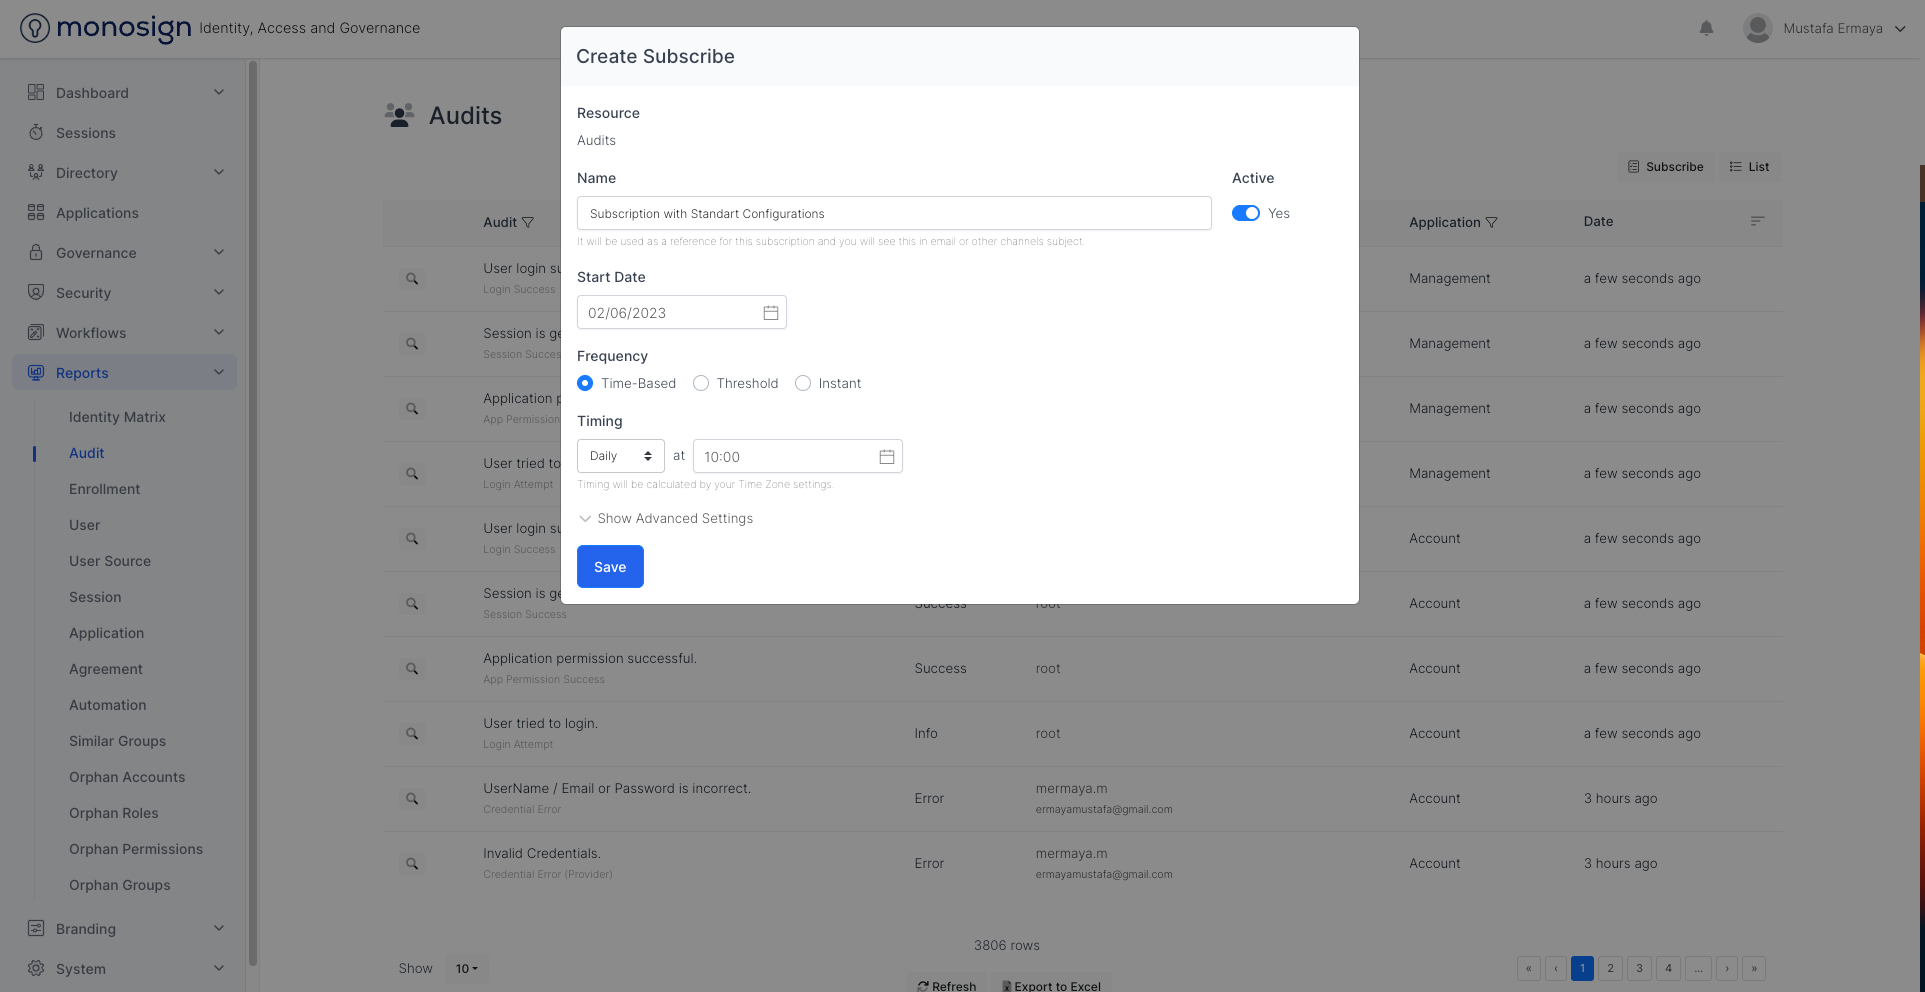
Task: Click the Dashboard sidebar icon
Action: pos(36,93)
